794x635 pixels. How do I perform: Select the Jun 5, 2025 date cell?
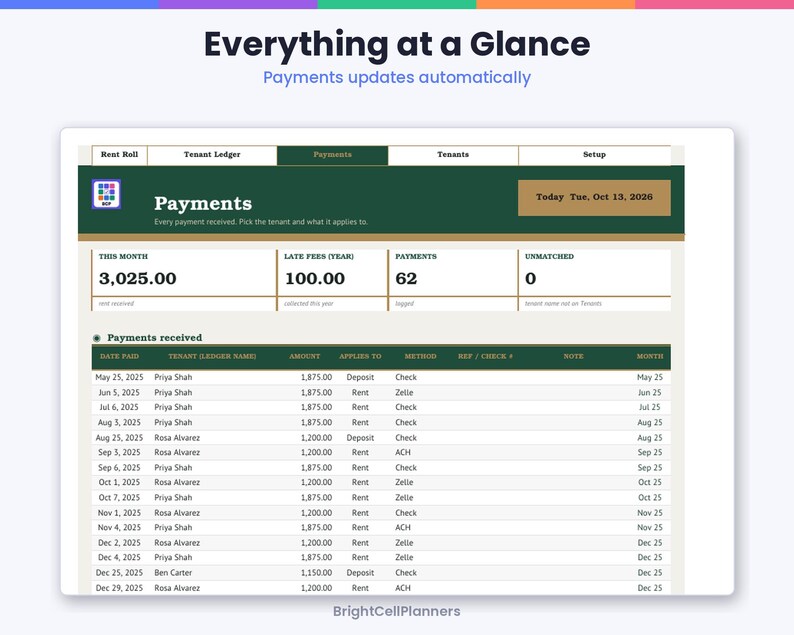click(x=120, y=392)
